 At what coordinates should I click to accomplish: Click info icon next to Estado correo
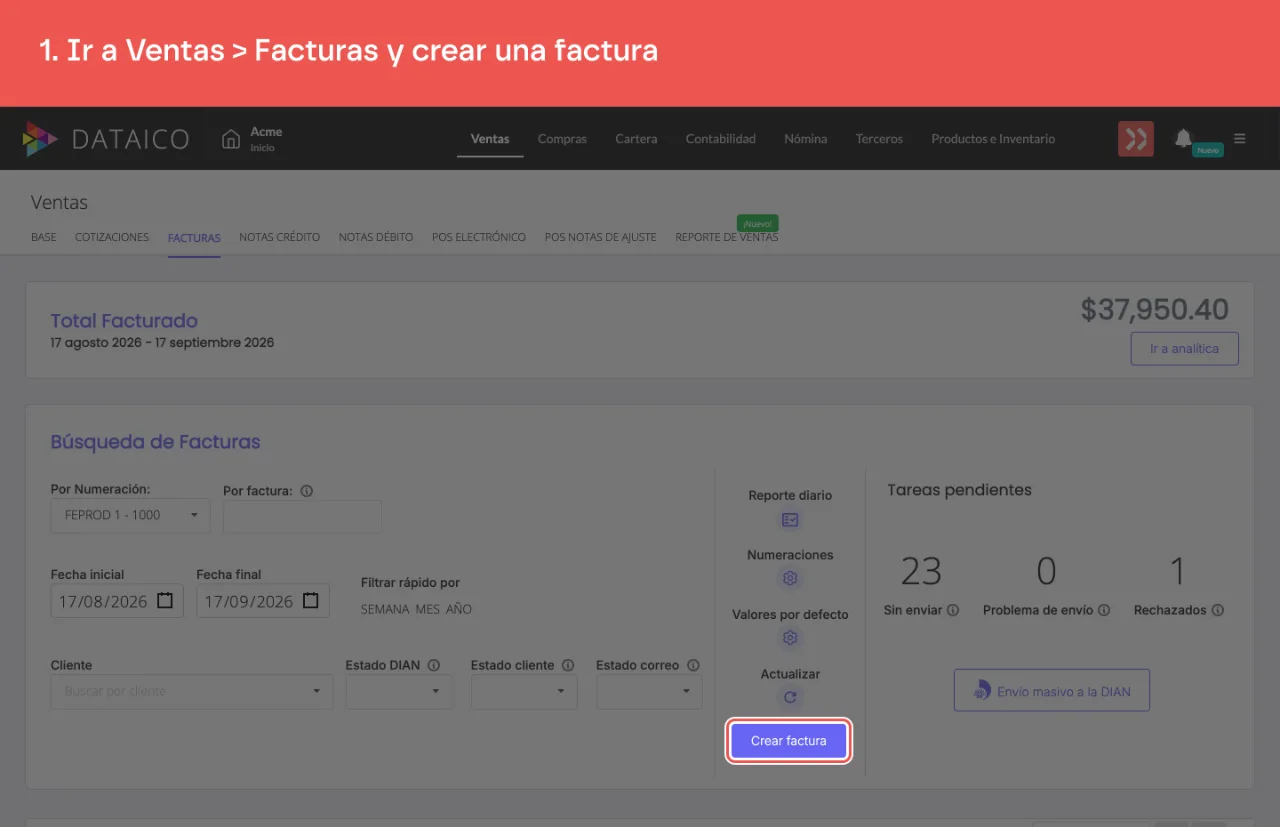[x=693, y=665]
